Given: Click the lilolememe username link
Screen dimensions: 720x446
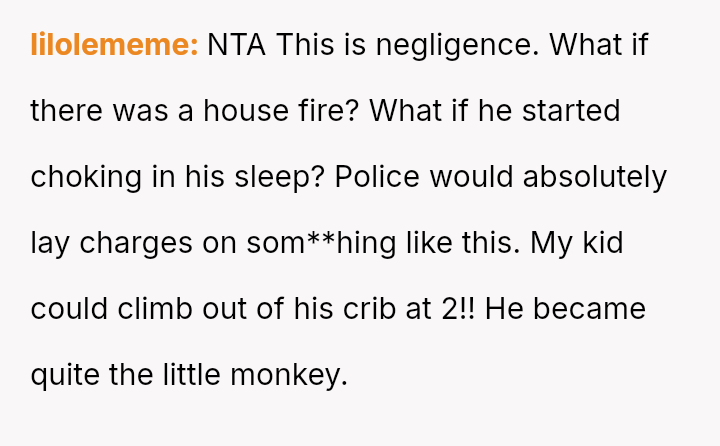Looking at the screenshot, I should tap(114, 45).
